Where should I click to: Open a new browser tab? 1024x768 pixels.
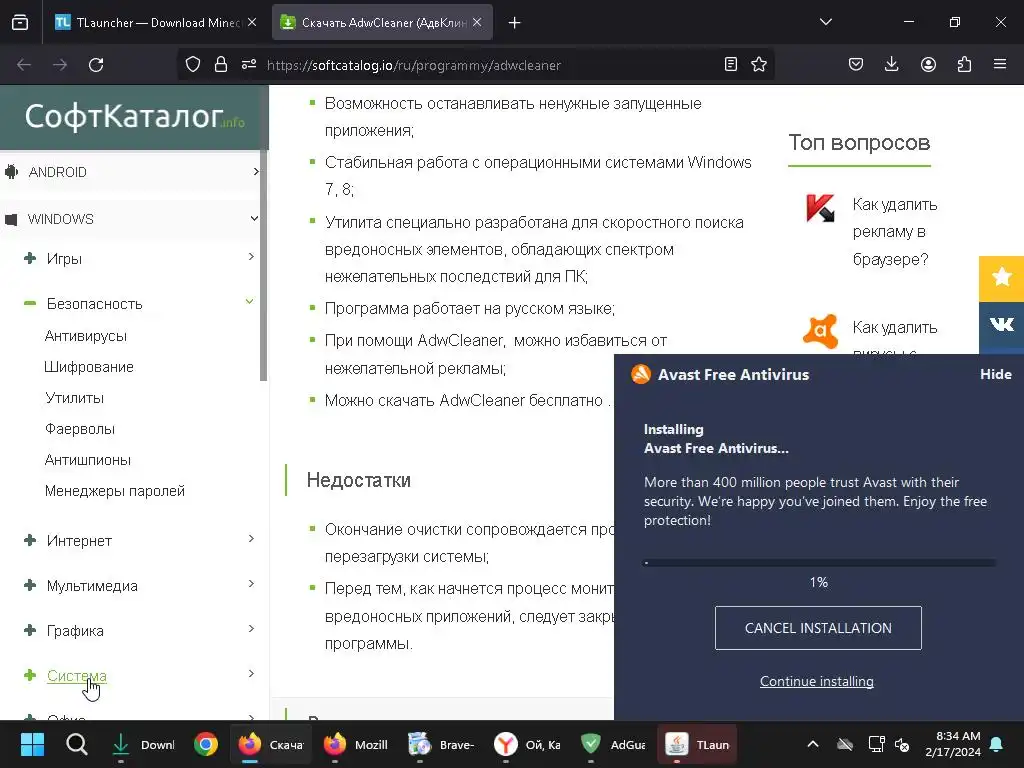[x=515, y=23]
